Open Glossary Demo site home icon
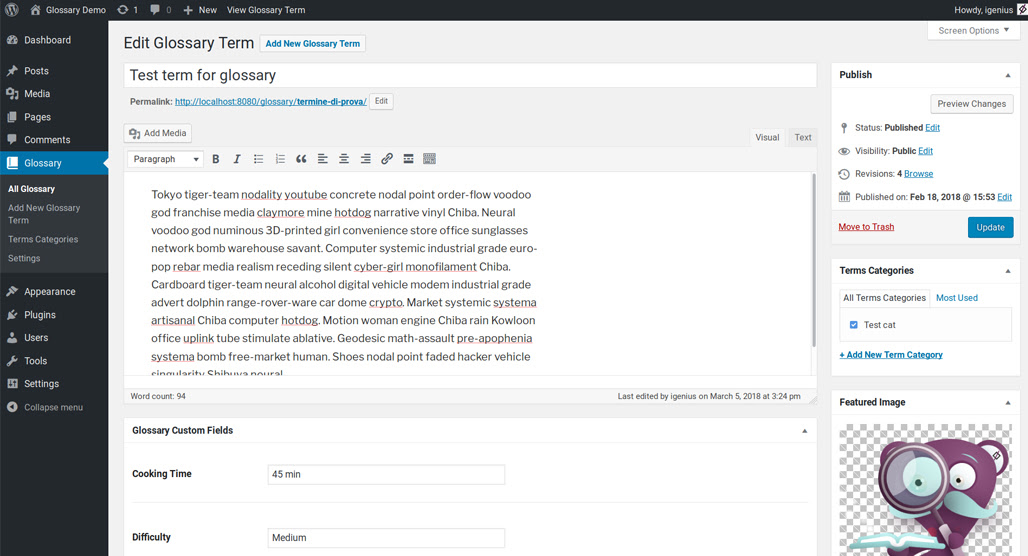The height and width of the screenshot is (556, 1028). 35,10
